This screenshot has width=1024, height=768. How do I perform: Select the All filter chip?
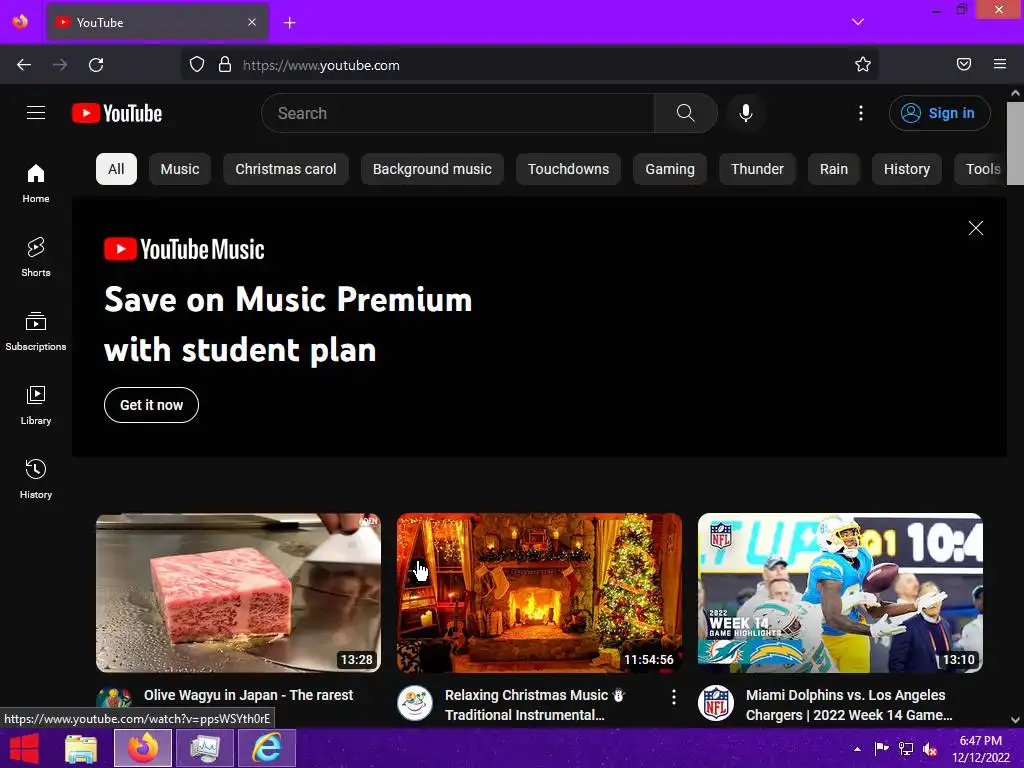(116, 169)
